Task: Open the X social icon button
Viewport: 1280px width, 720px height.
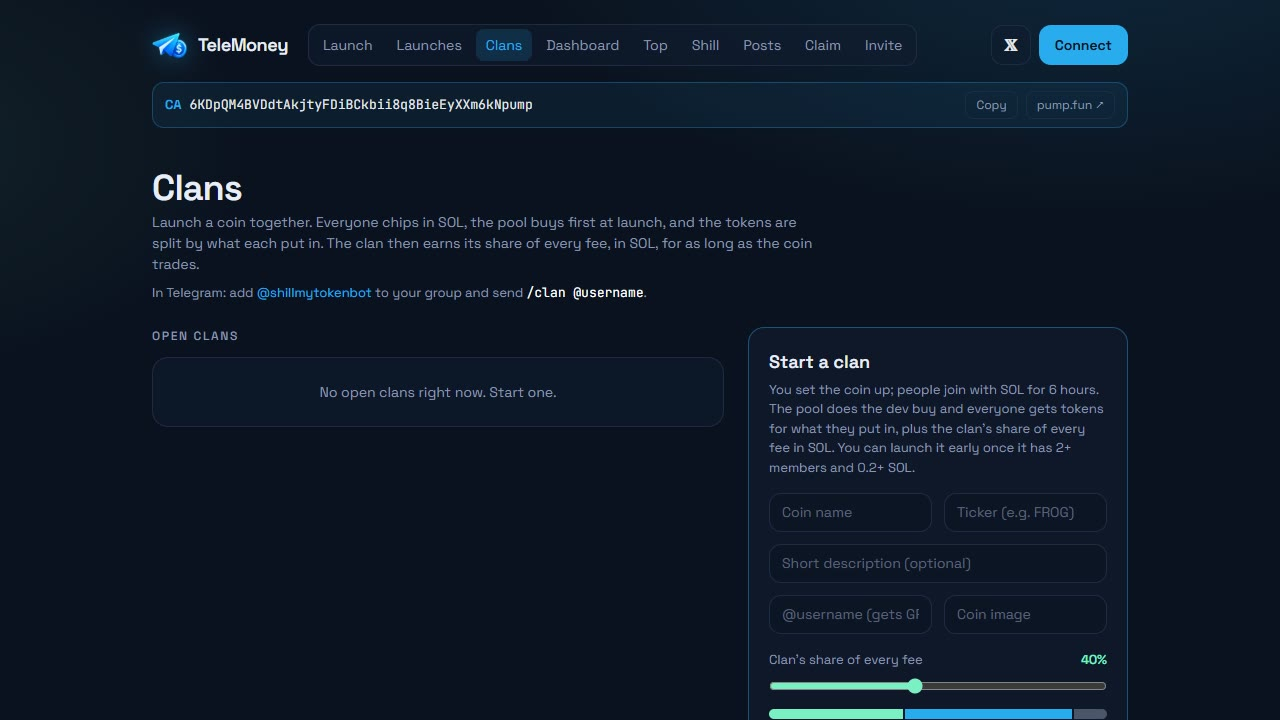Action: point(1011,45)
